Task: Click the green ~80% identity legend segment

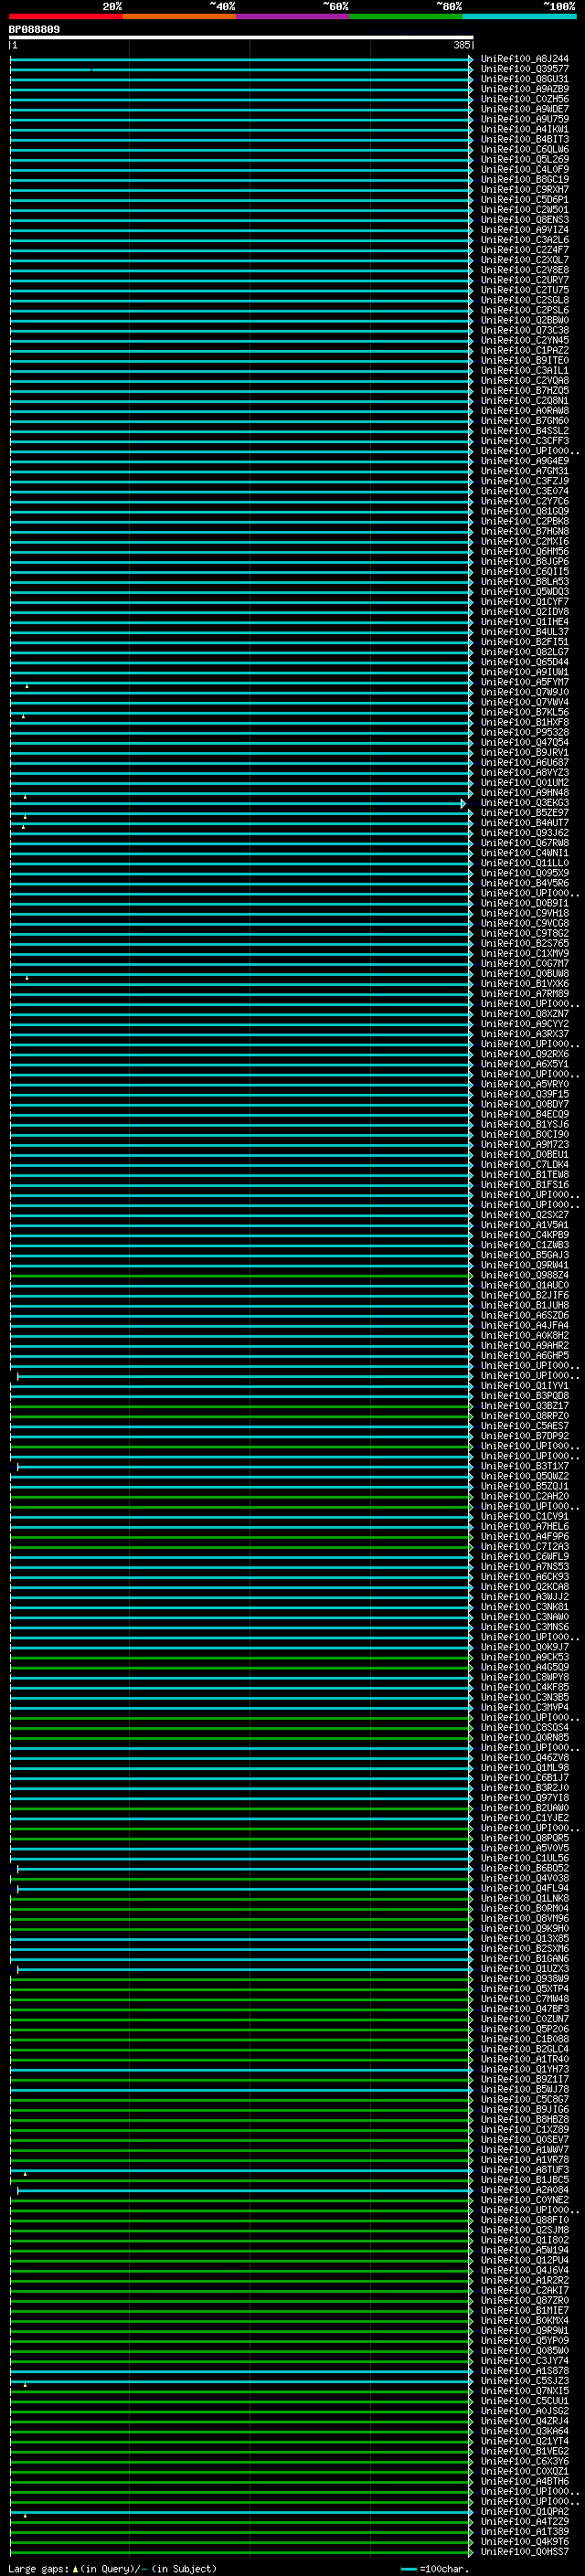Action: click(x=405, y=16)
